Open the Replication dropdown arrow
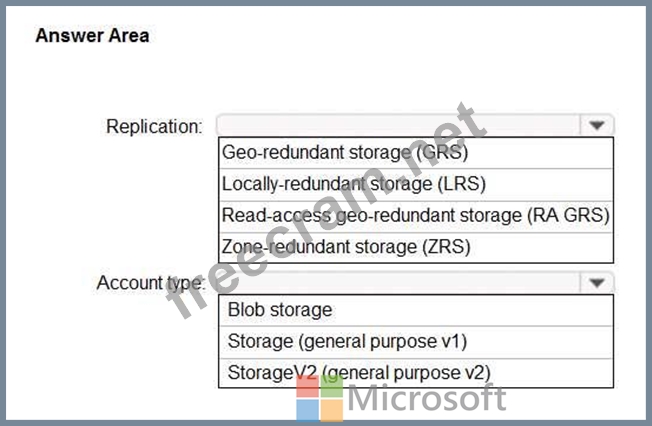Viewport: 652px width, 426px height. coord(597,125)
